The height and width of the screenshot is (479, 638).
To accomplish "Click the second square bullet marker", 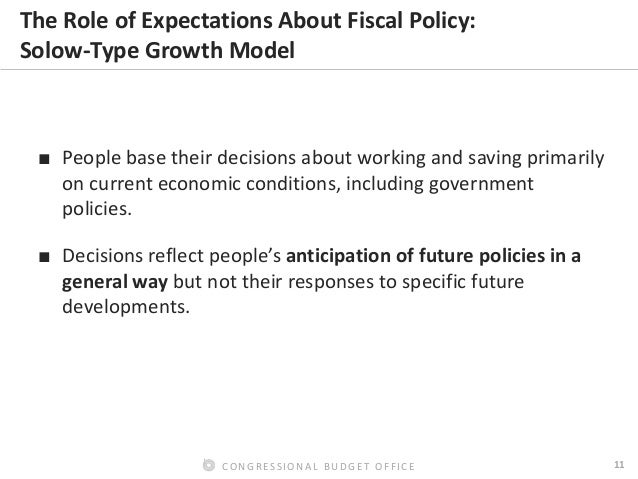I will click(45, 256).
